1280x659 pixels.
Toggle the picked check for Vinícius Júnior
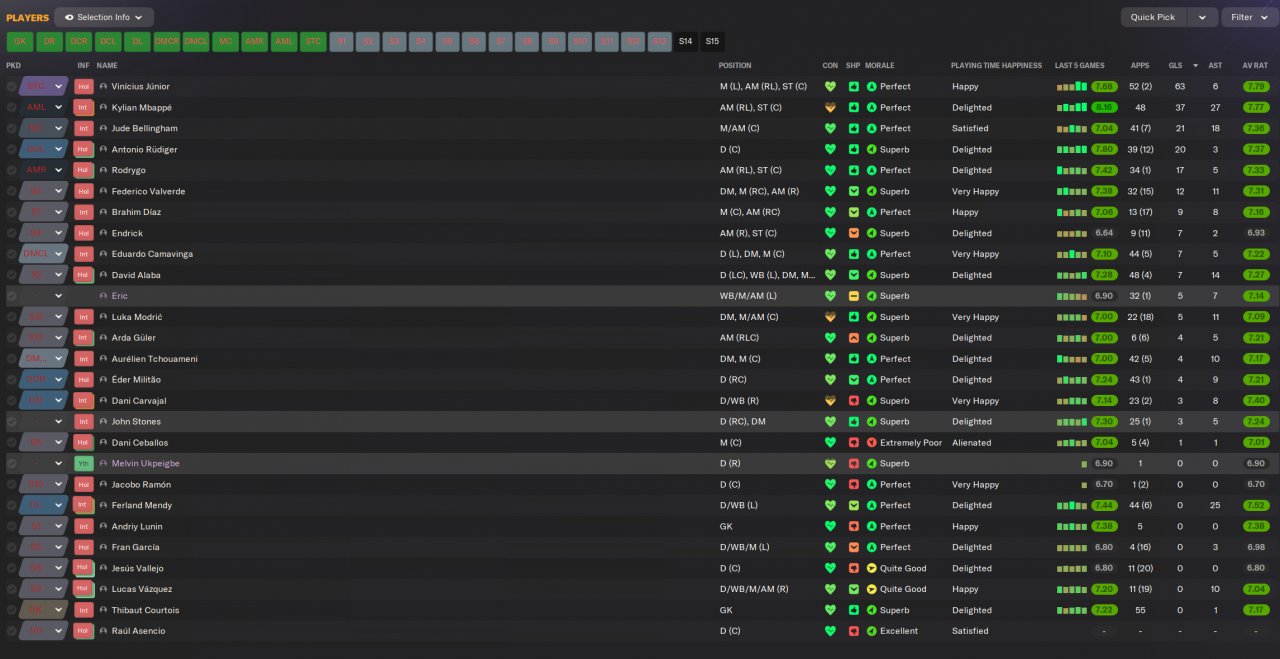[x=11, y=87]
